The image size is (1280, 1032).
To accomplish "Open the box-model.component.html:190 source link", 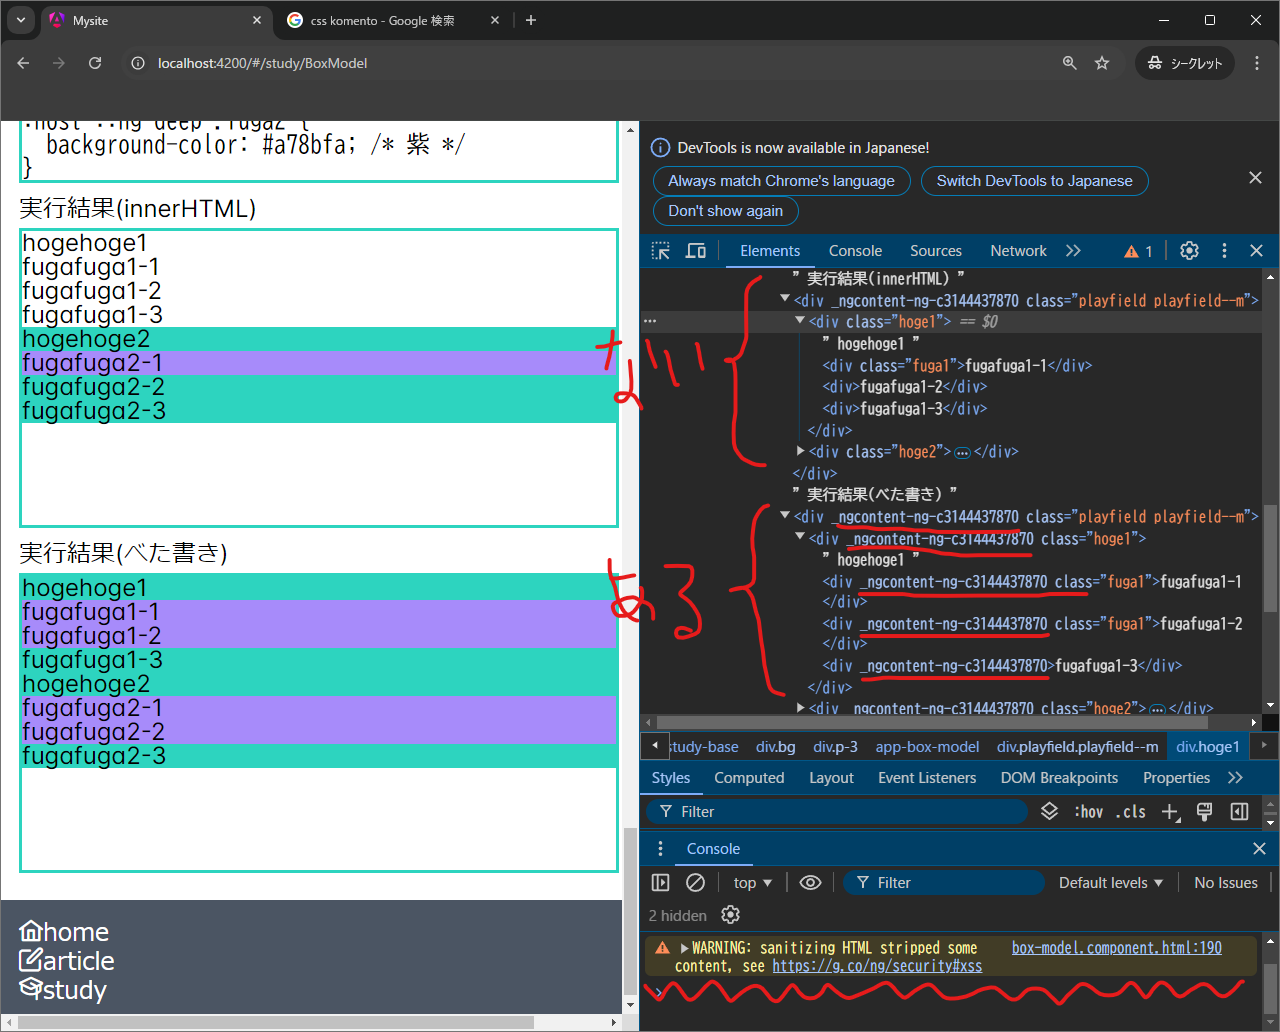I will coord(1116,948).
